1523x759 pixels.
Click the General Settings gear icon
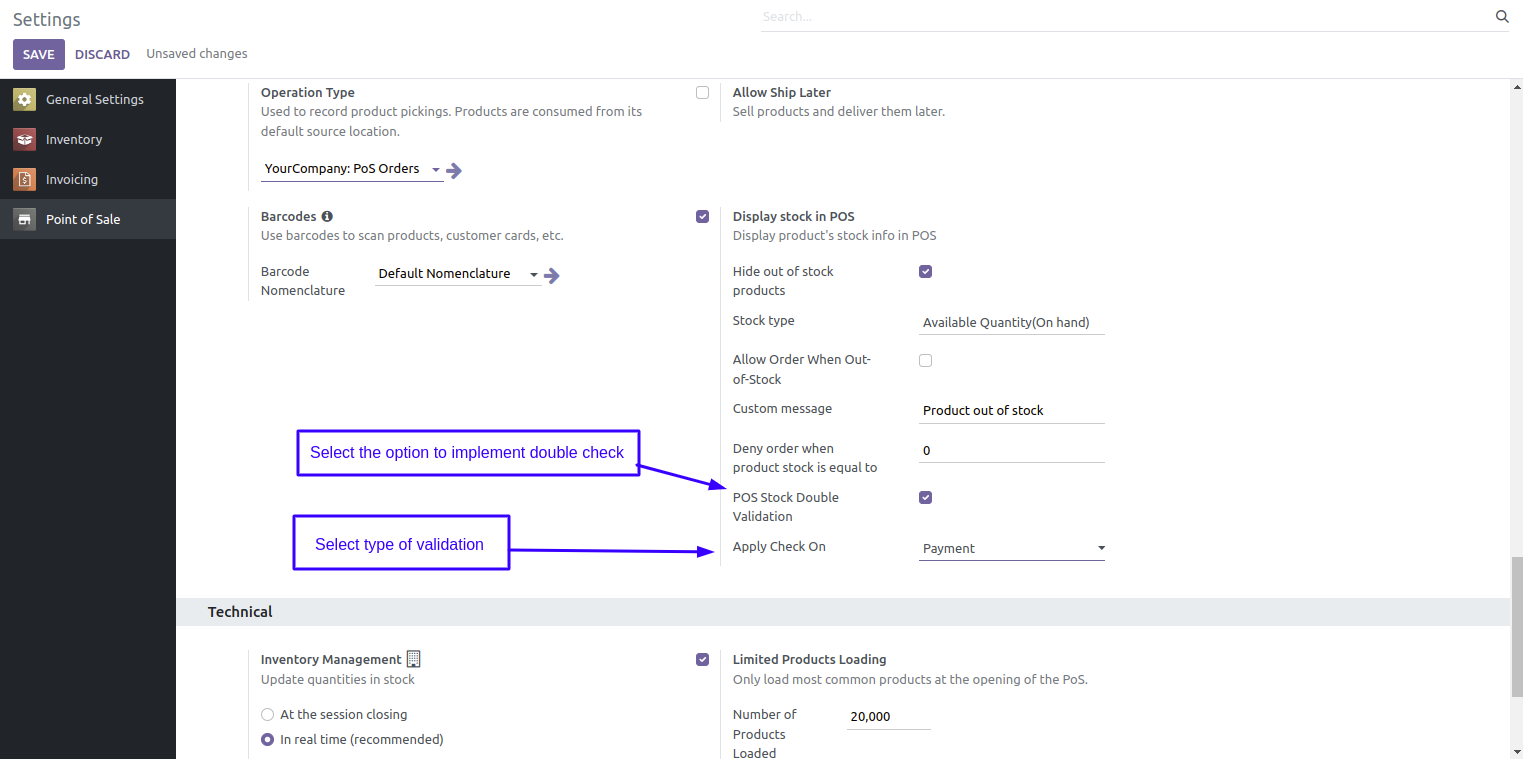point(24,99)
